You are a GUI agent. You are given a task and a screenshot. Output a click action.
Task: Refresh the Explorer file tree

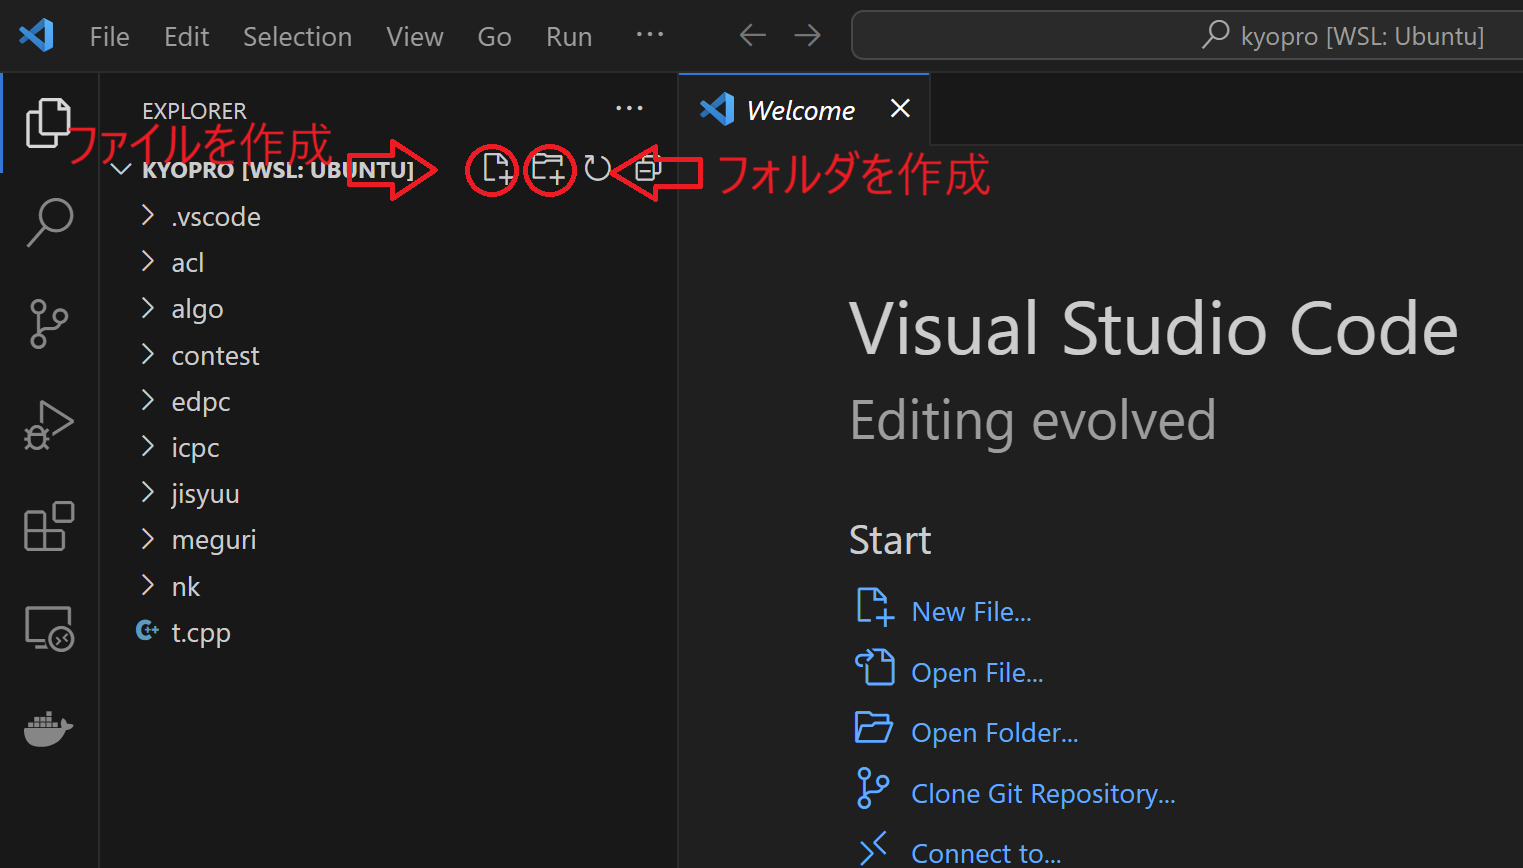(x=598, y=169)
